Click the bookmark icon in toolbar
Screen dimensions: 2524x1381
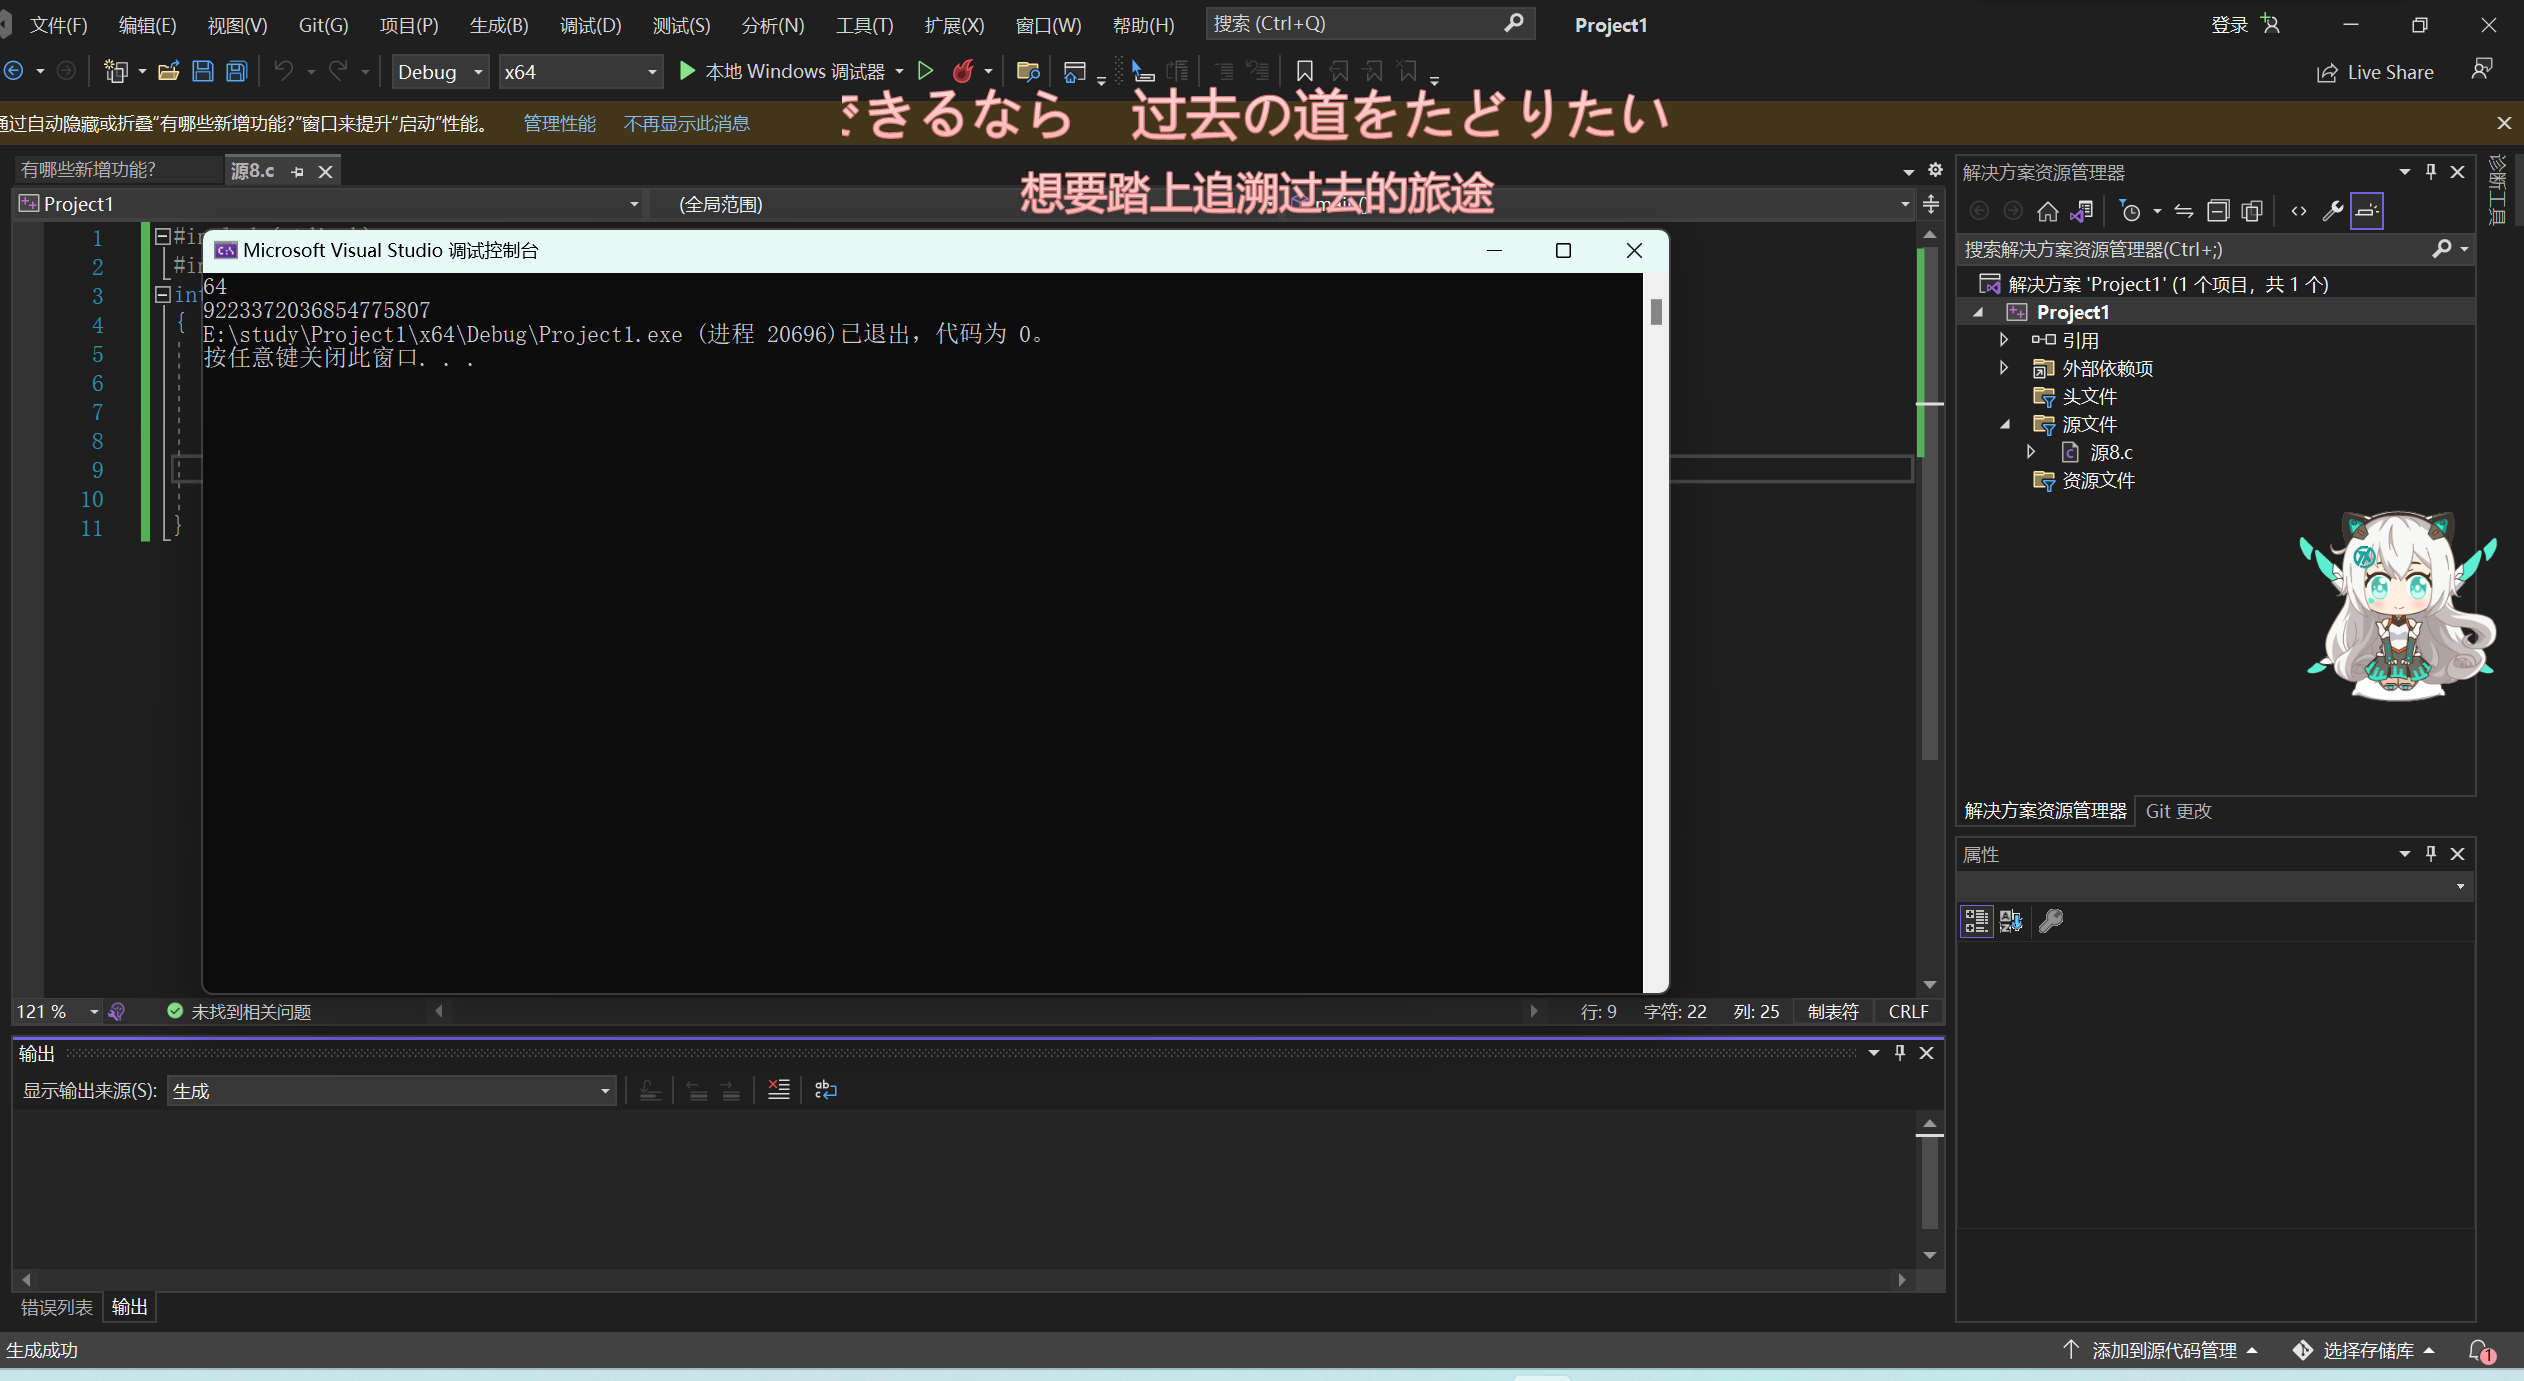[1304, 71]
